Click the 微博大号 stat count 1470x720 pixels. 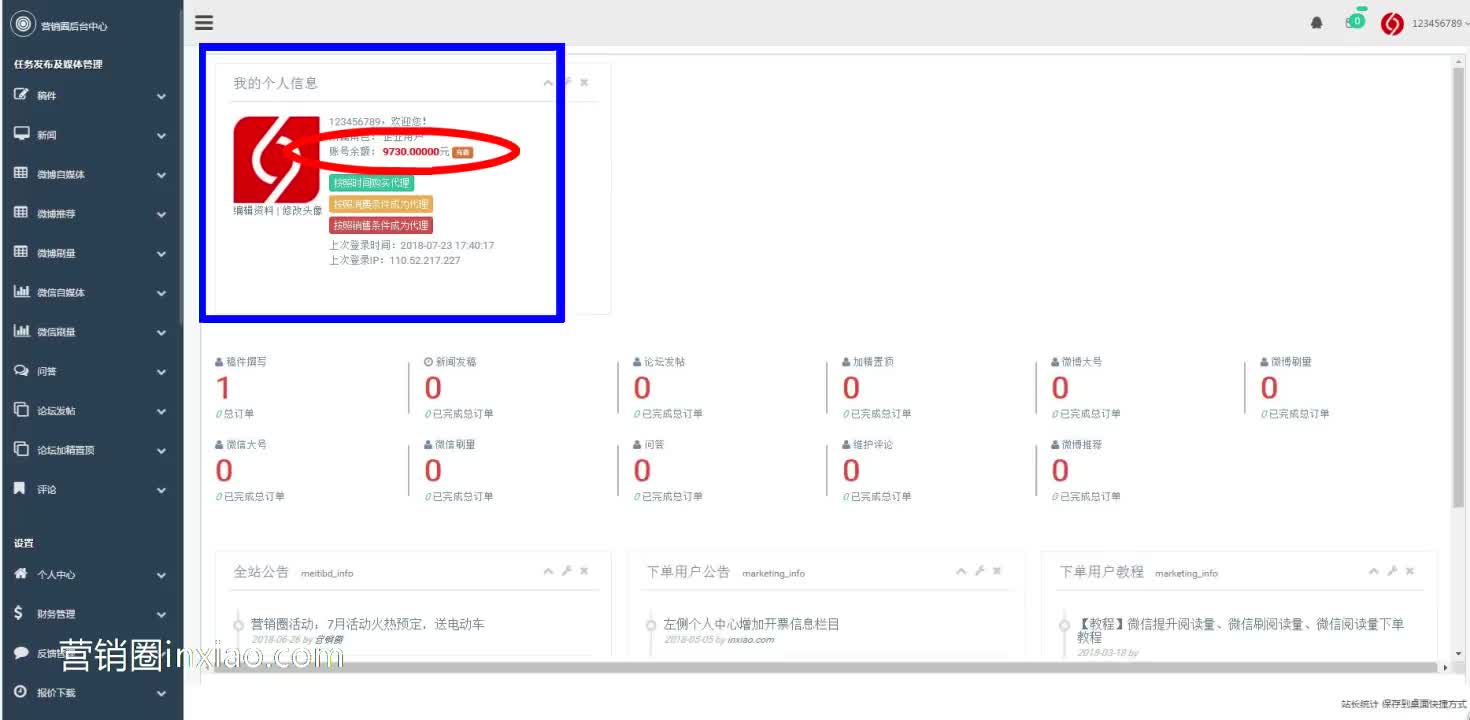click(1060, 388)
